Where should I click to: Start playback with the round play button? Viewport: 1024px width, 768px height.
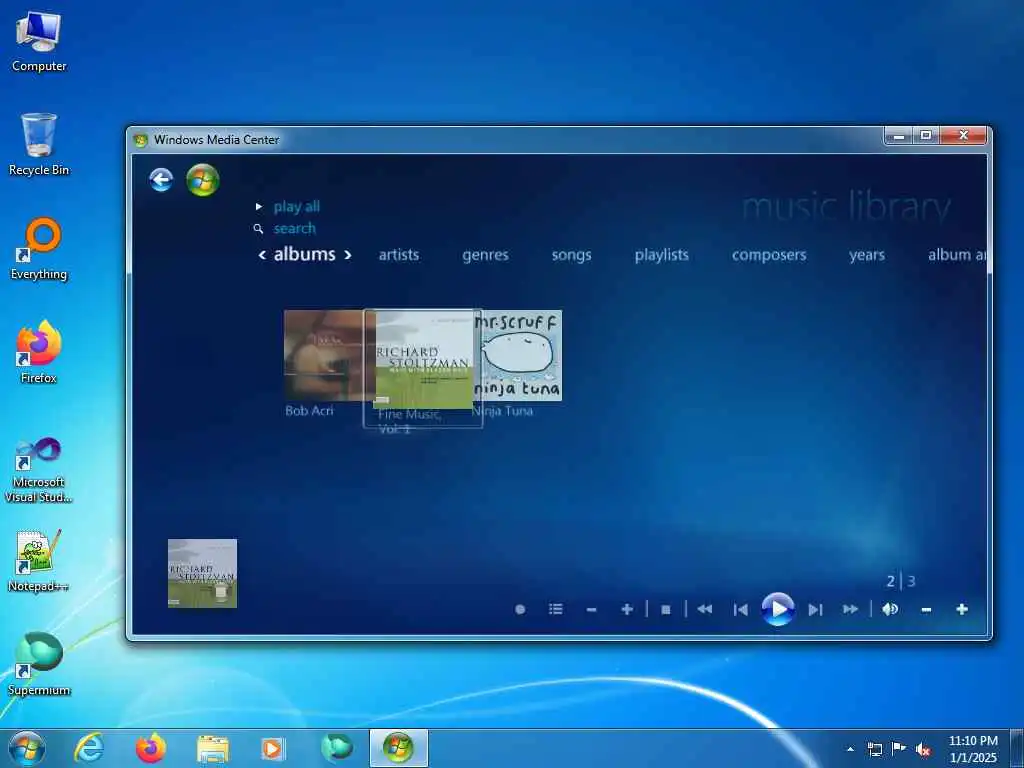pyautogui.click(x=778, y=609)
